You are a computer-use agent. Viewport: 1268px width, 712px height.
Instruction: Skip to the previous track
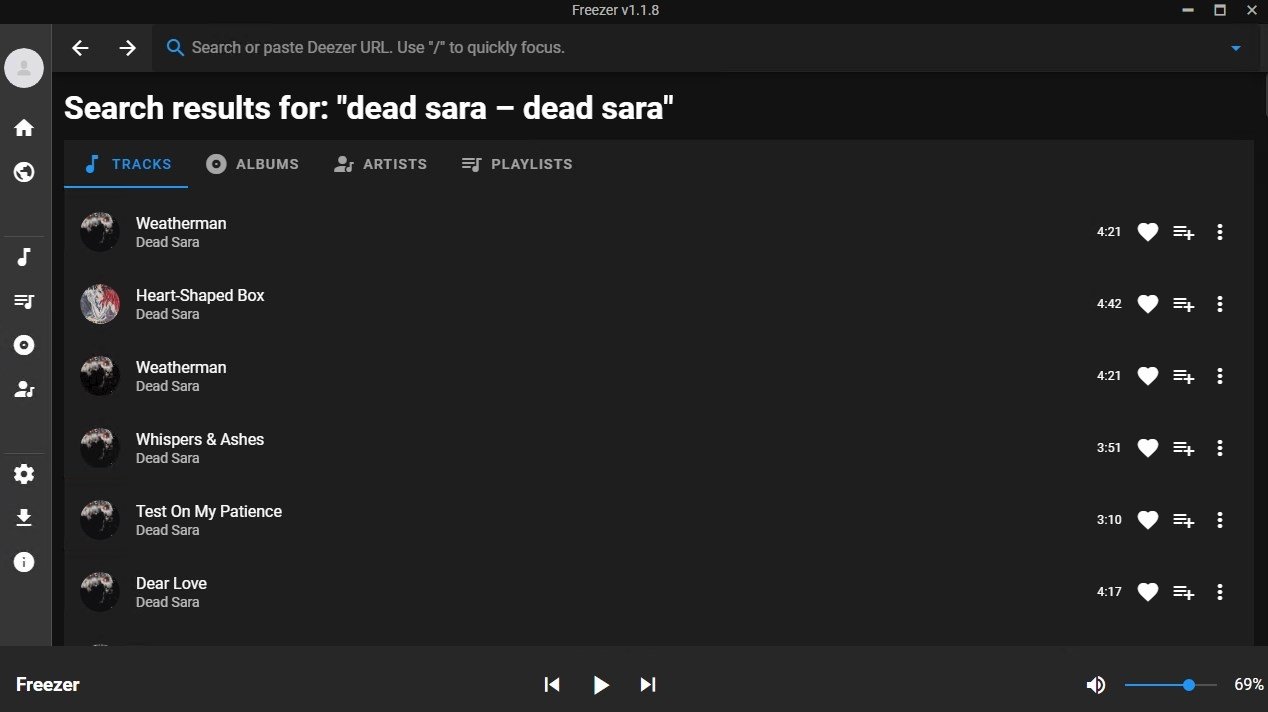[552, 685]
